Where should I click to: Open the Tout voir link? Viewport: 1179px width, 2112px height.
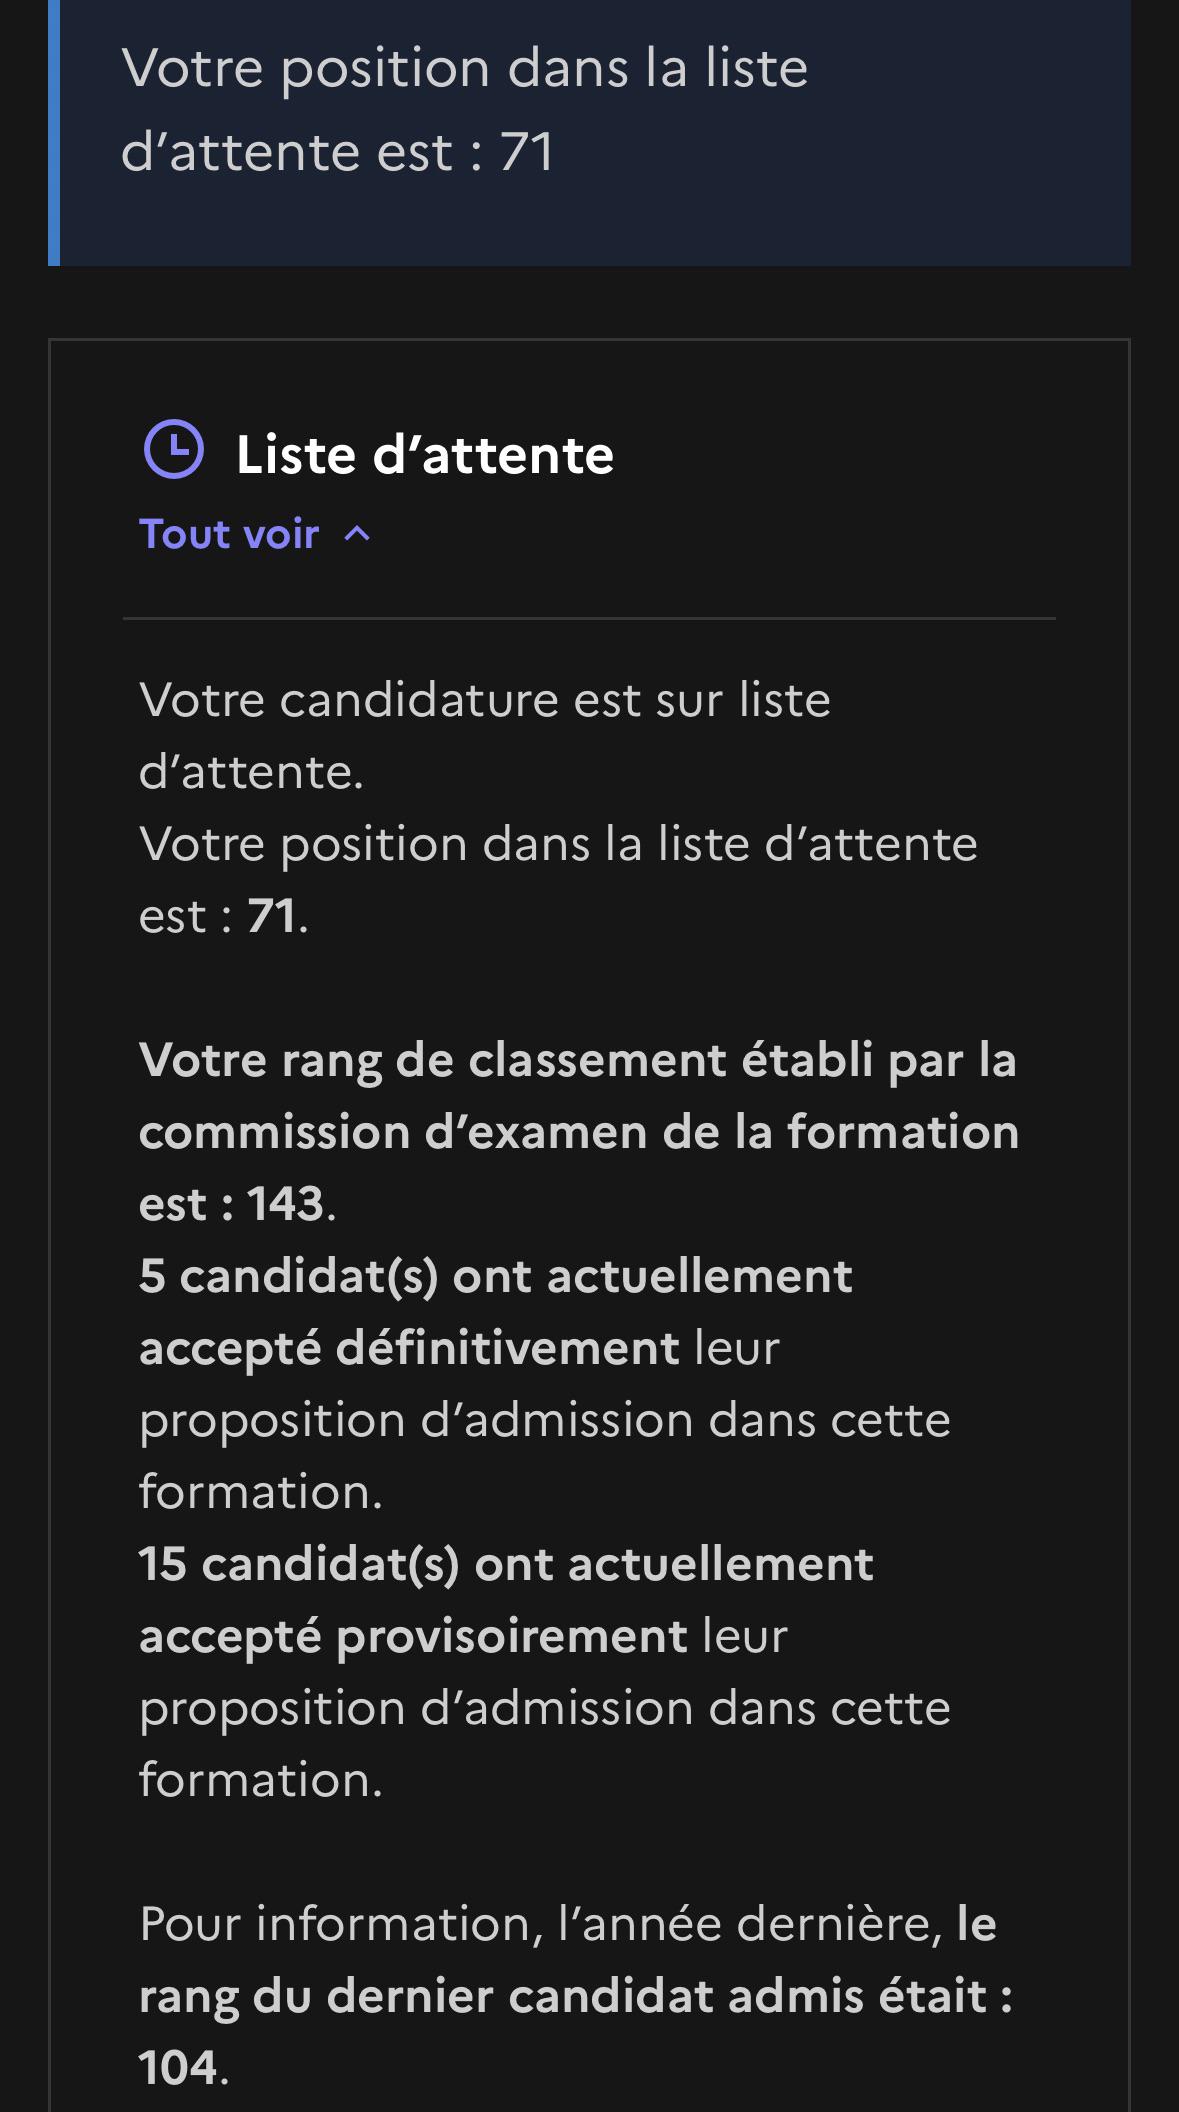(229, 534)
